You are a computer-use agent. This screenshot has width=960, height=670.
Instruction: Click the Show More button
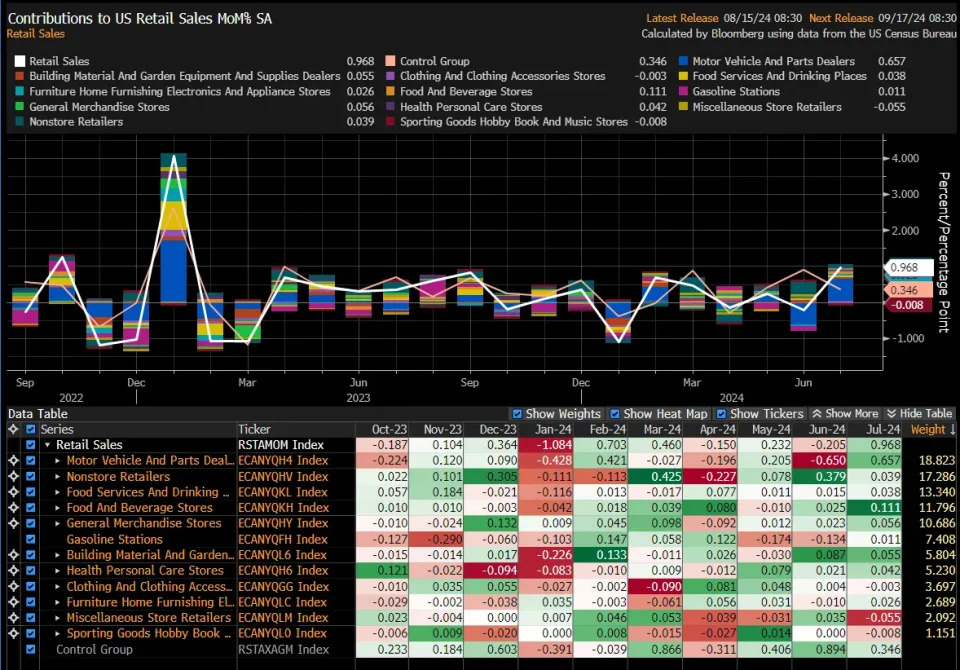(845, 414)
